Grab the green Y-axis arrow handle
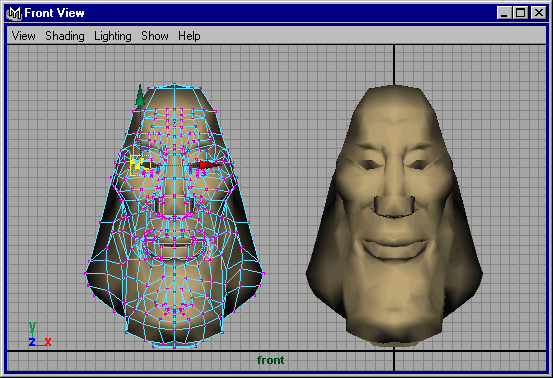 click(140, 95)
